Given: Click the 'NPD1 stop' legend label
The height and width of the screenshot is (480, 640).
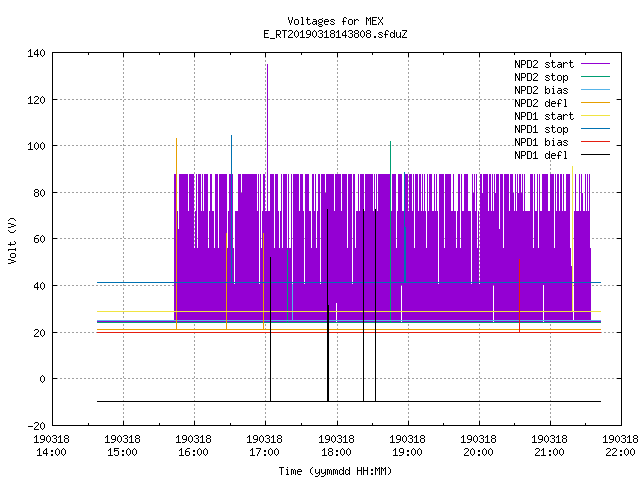Looking at the screenshot, I should tap(541, 129).
